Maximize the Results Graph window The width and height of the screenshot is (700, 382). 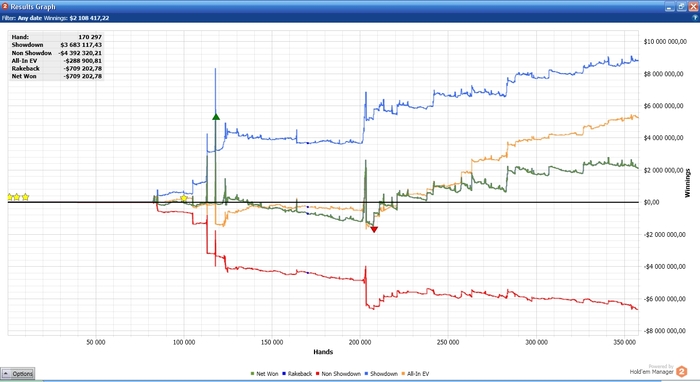tap(681, 7)
